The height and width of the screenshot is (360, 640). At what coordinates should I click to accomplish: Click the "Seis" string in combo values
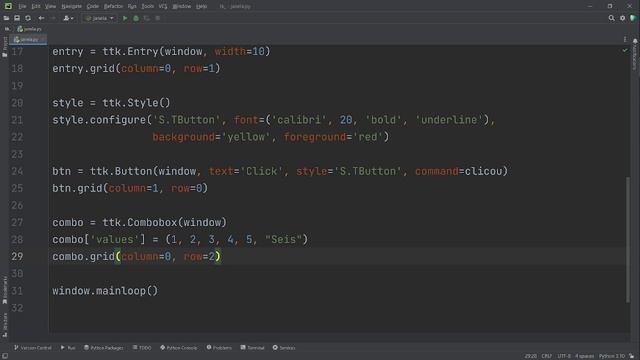click(283, 239)
